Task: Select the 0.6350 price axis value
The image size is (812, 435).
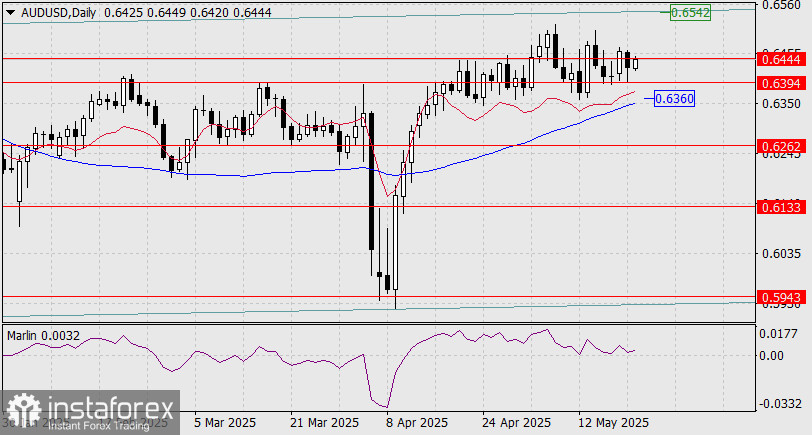Action: [x=781, y=104]
